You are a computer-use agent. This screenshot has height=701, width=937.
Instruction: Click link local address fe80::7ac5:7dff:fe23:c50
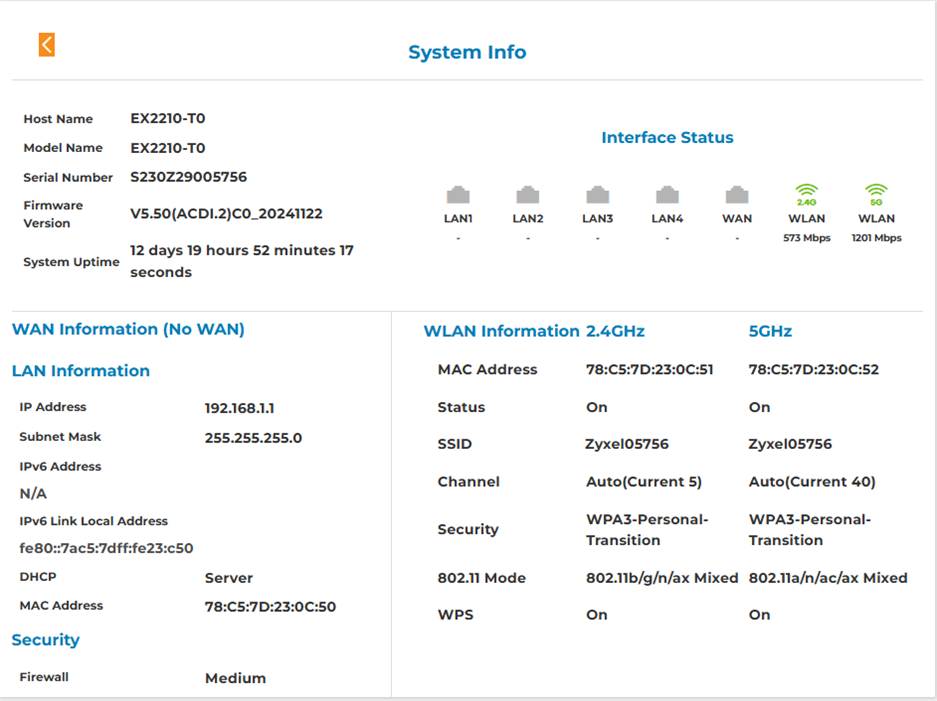click(x=106, y=548)
